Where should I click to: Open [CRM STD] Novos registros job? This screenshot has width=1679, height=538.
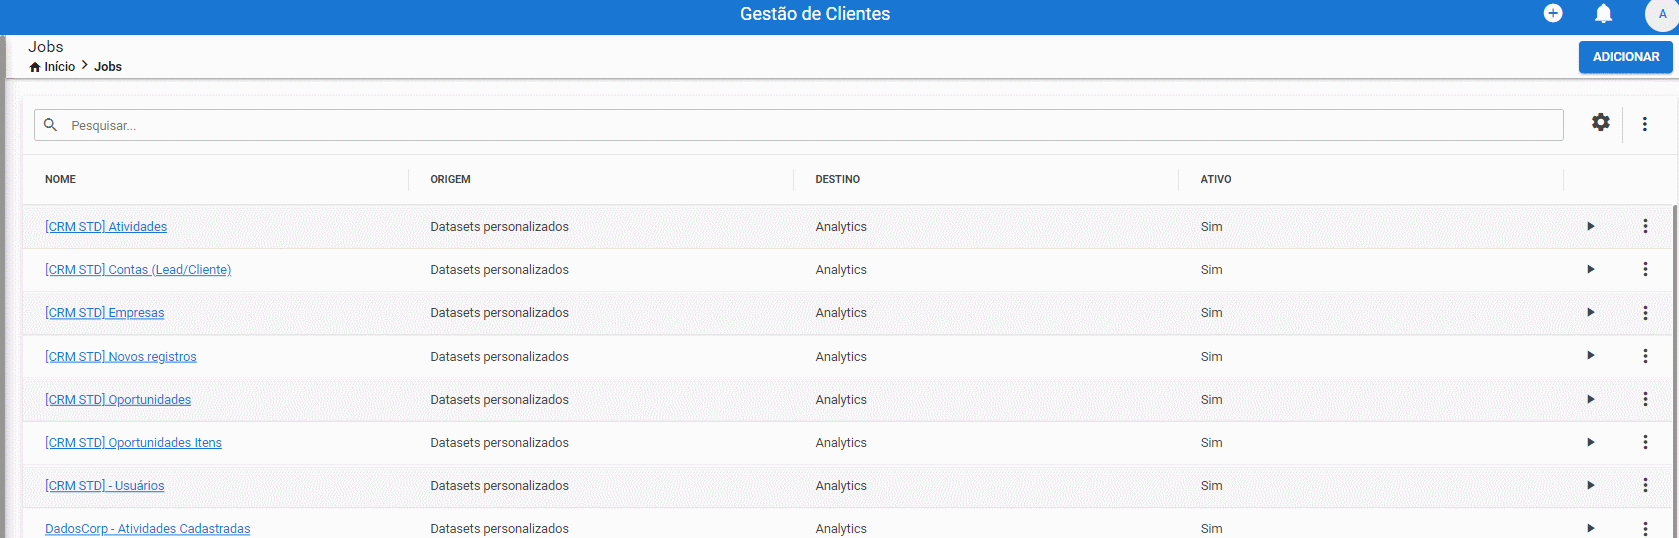point(120,357)
